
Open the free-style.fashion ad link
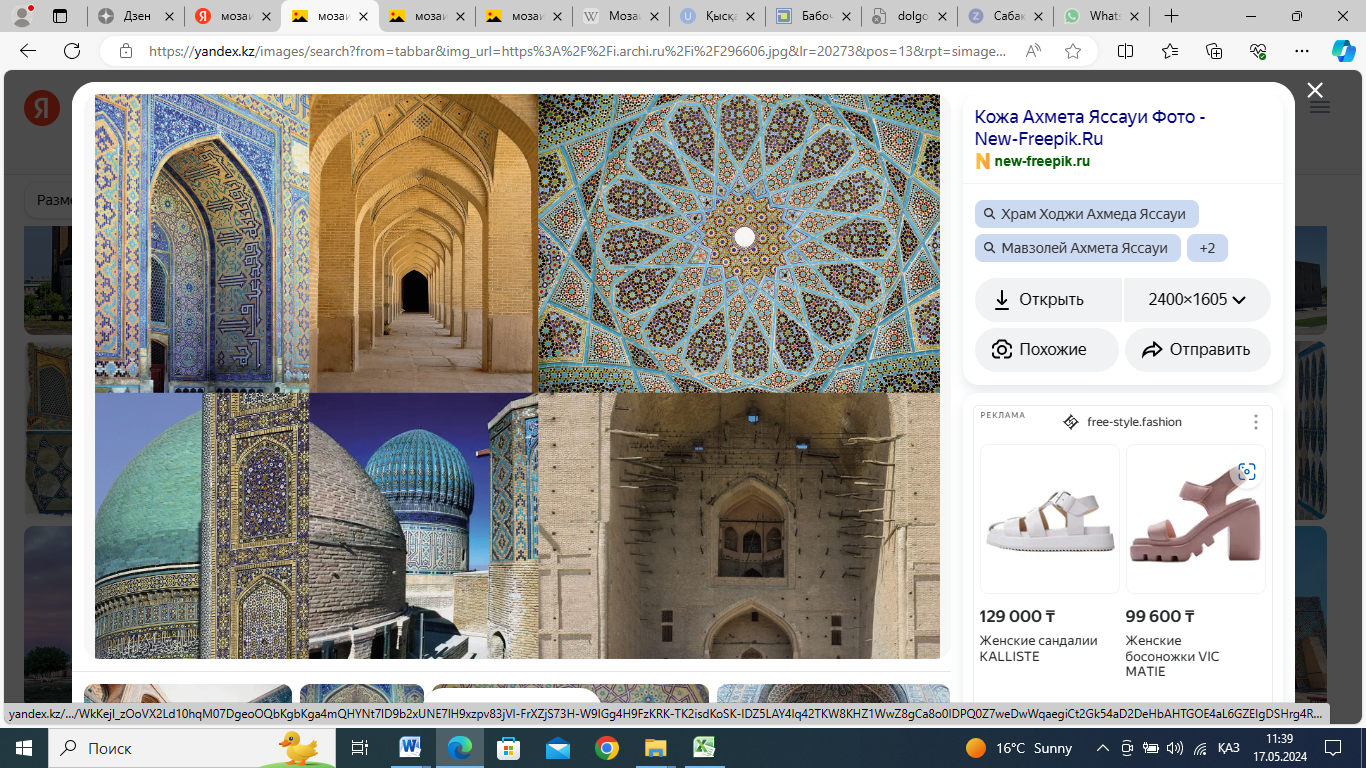[x=1134, y=422]
